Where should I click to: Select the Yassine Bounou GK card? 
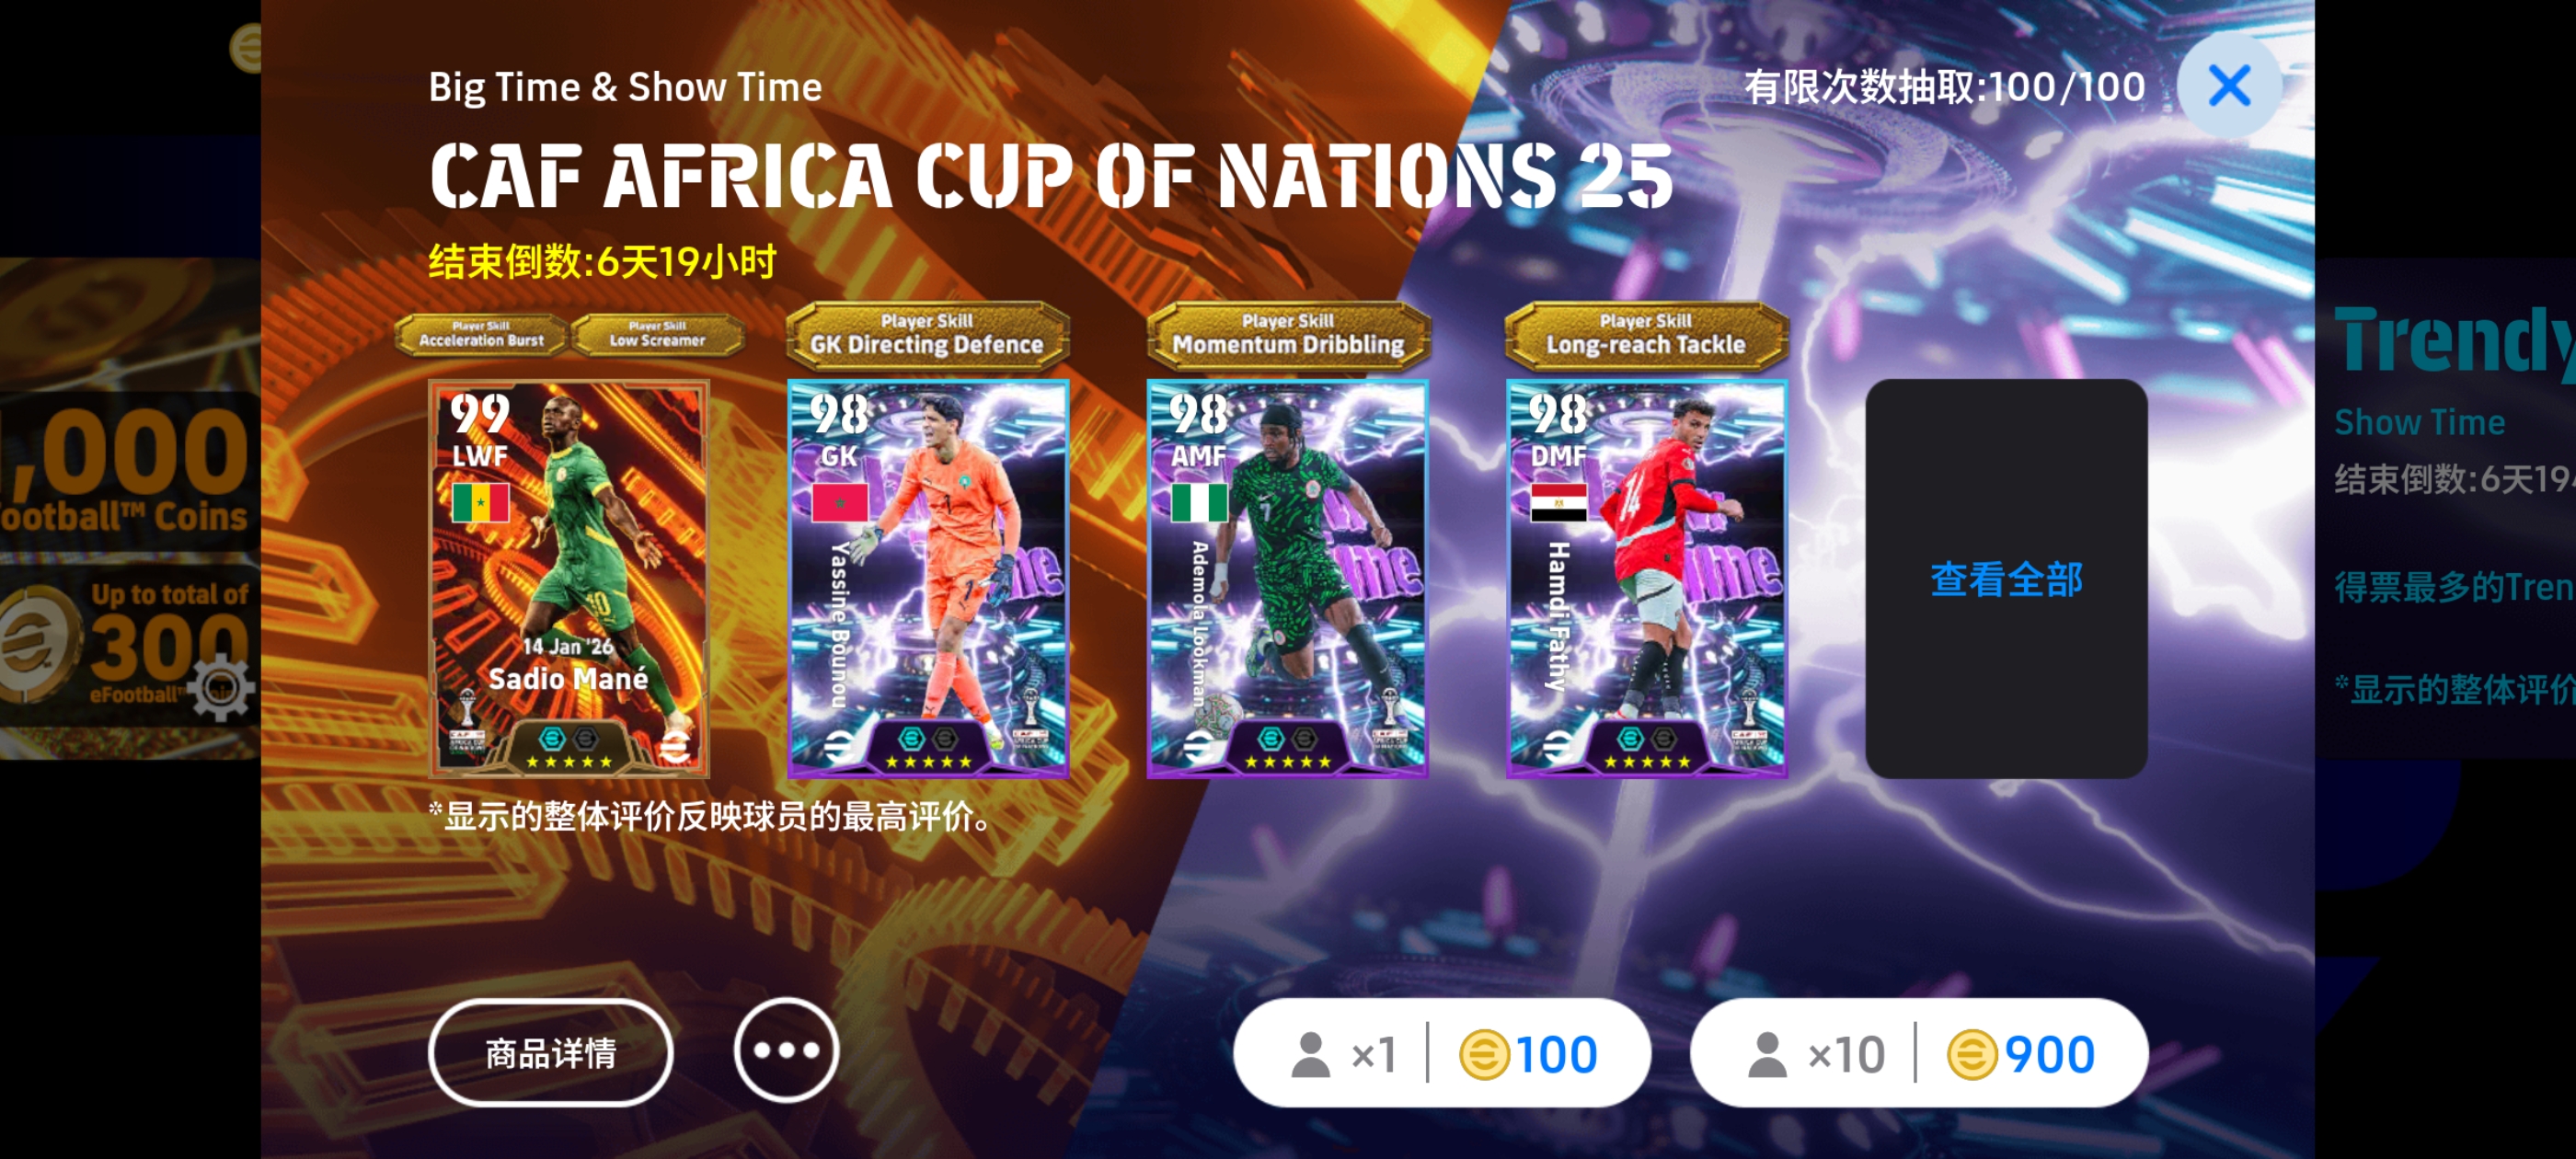point(928,578)
